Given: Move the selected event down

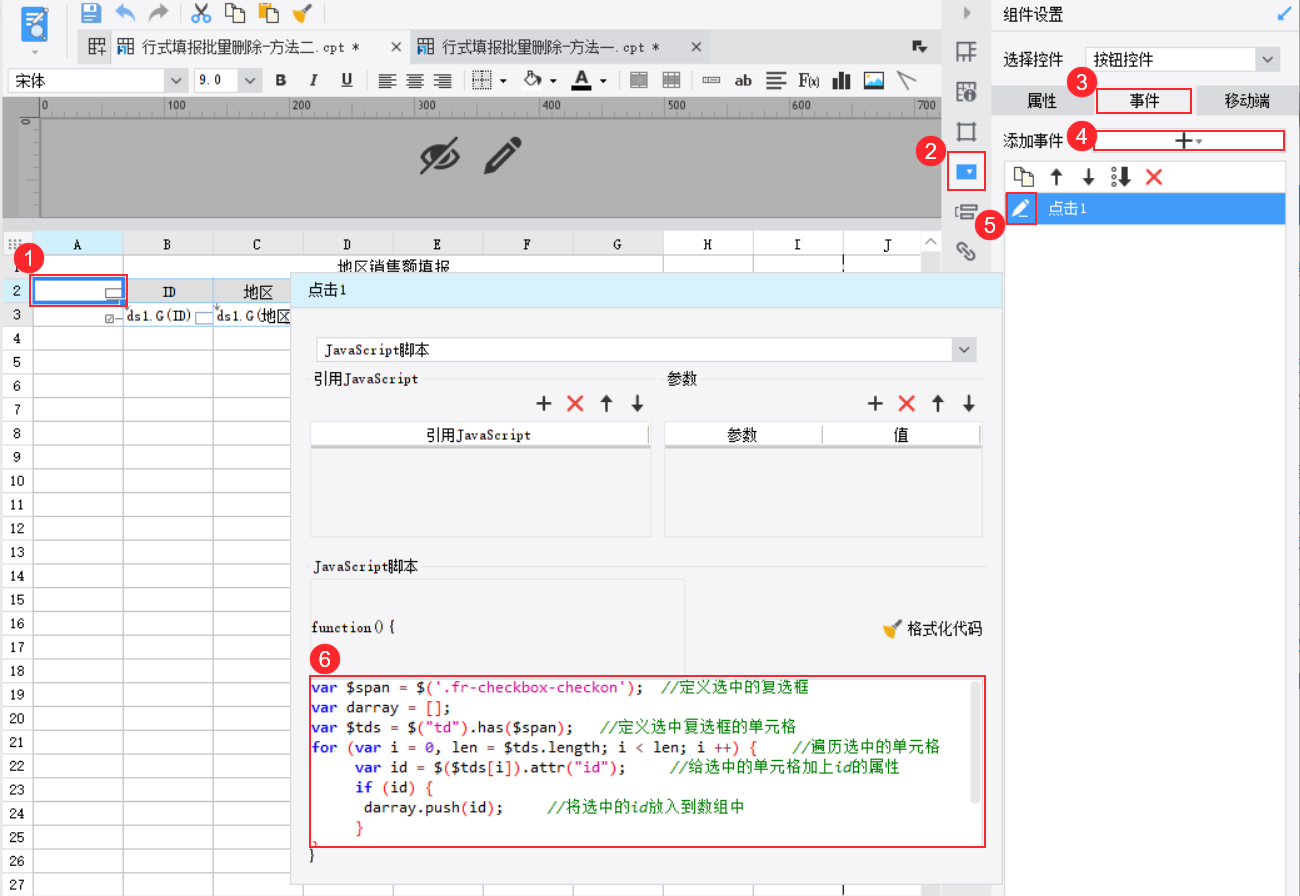Looking at the screenshot, I should [x=1088, y=177].
